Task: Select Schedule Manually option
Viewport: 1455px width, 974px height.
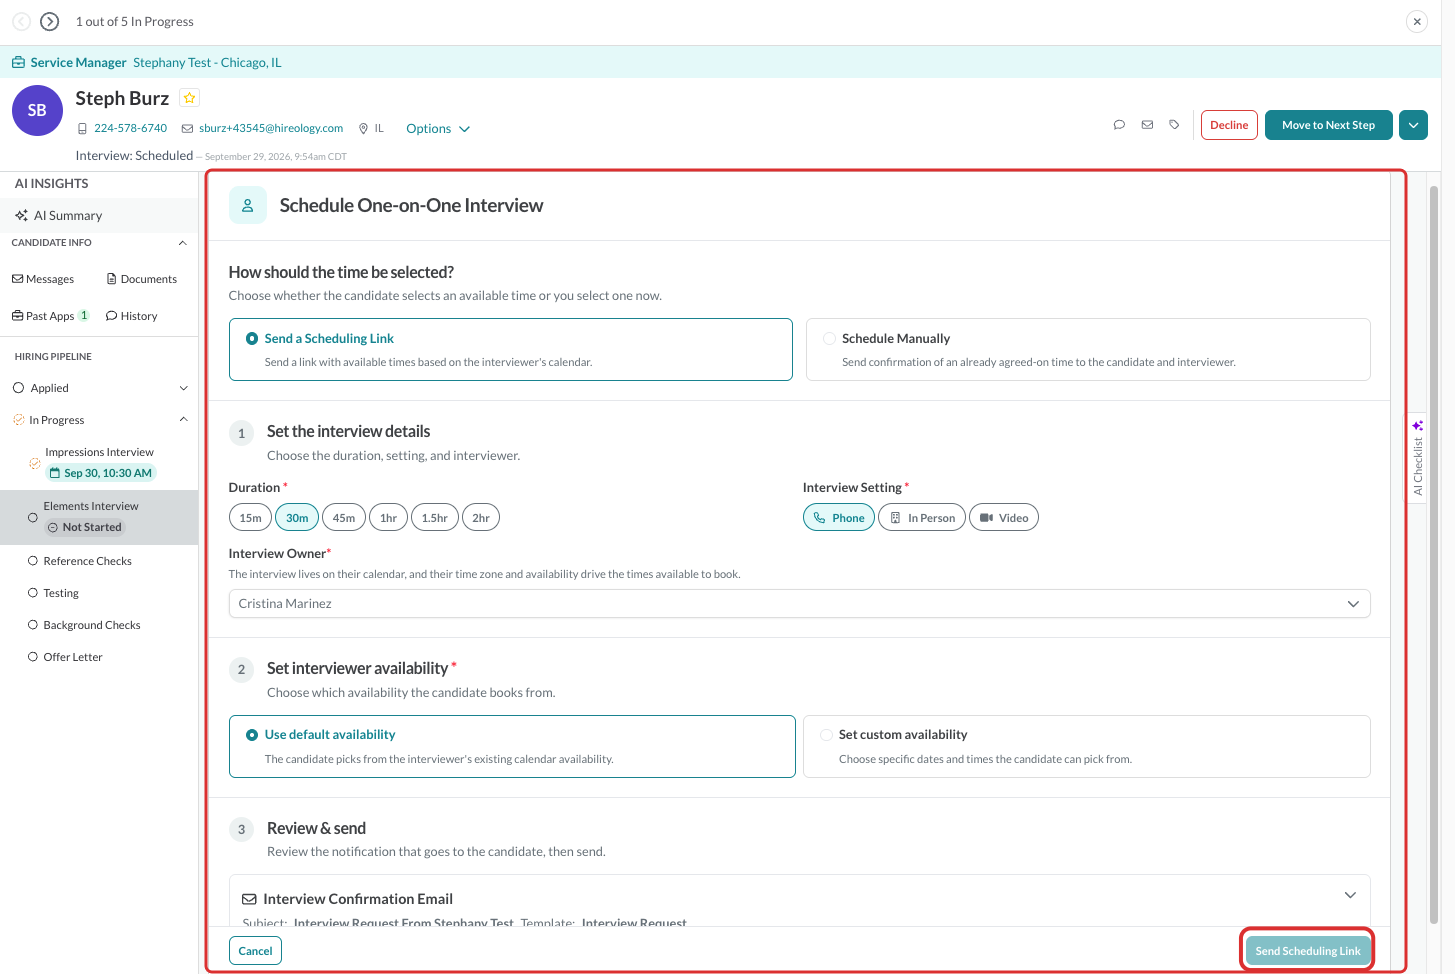Action: [x=1088, y=349]
